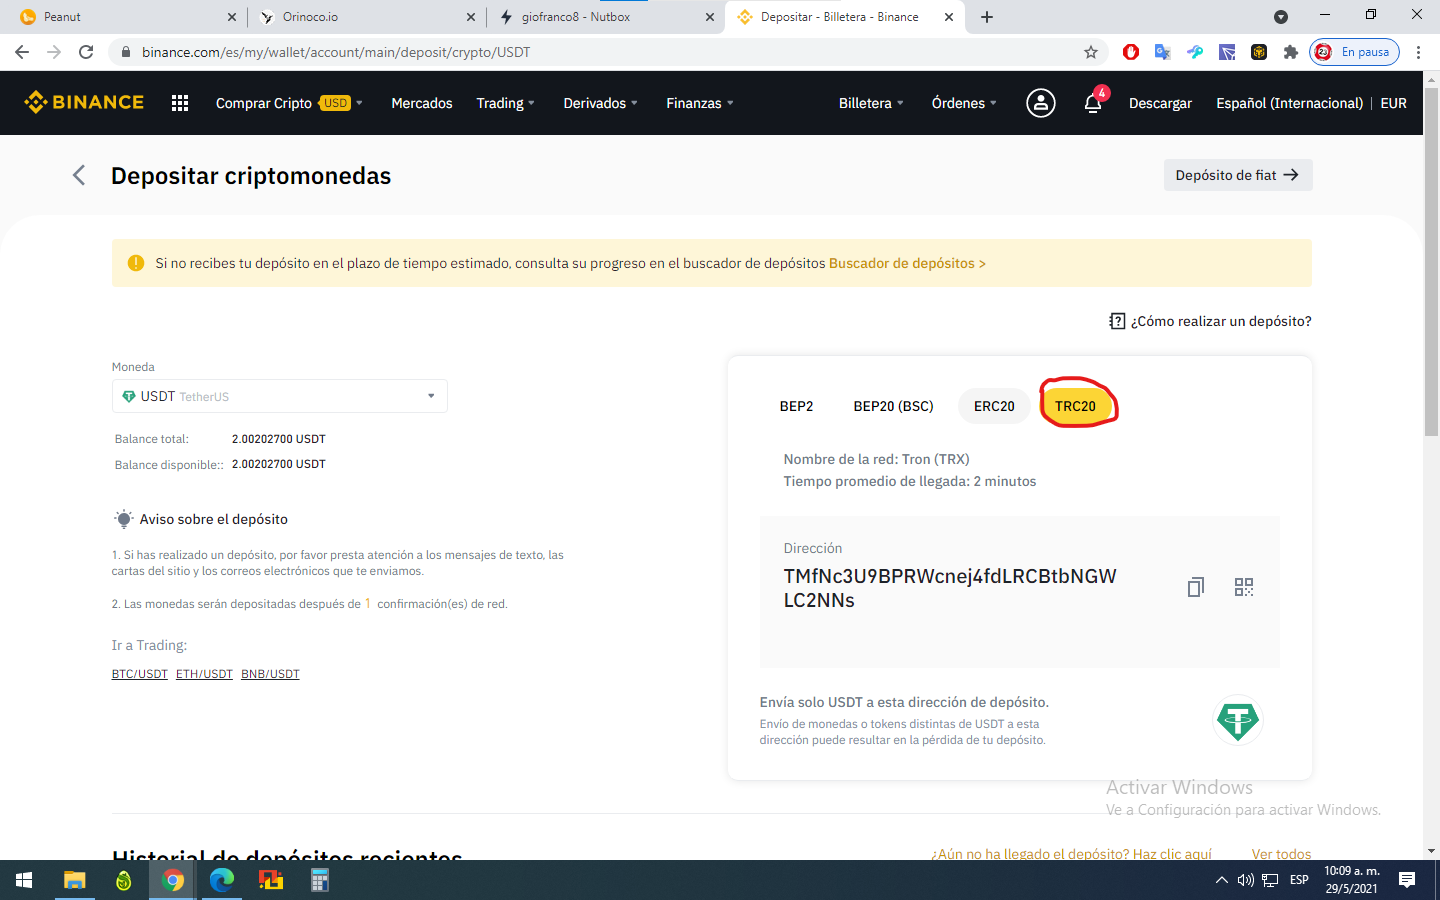The height and width of the screenshot is (900, 1440).
Task: Click the ESP keyboard language indicator
Action: point(1299,880)
